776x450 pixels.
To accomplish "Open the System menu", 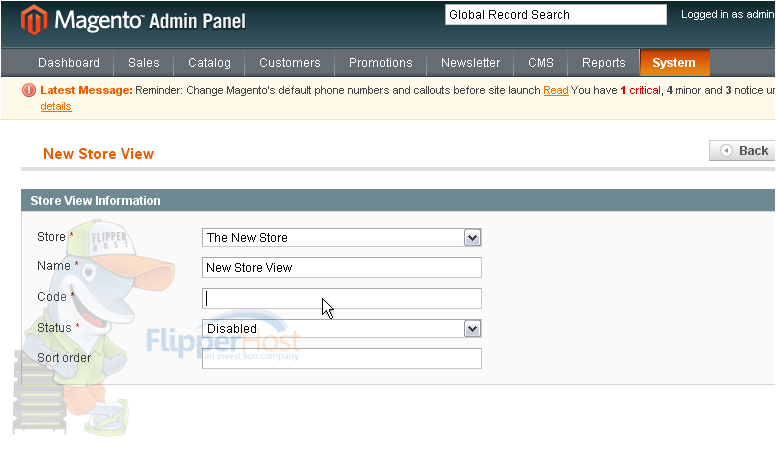I will [675, 63].
